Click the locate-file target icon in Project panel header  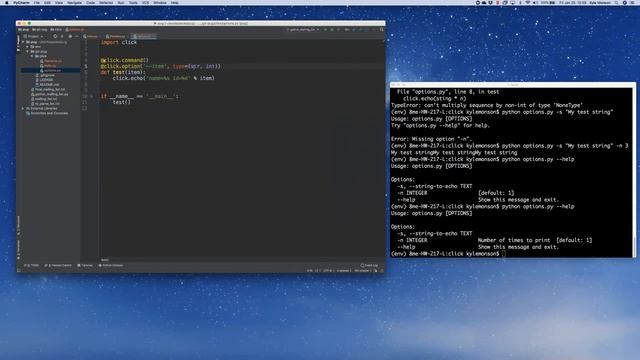55,36
